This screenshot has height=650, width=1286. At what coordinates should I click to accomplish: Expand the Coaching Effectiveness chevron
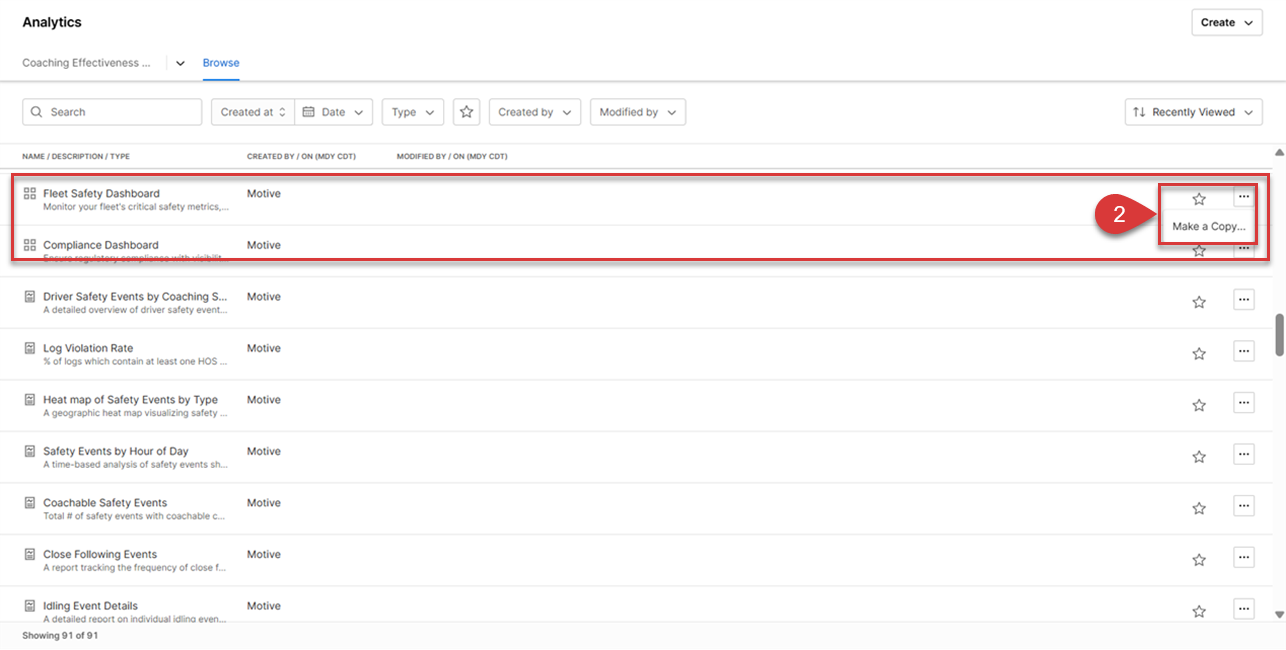click(180, 62)
